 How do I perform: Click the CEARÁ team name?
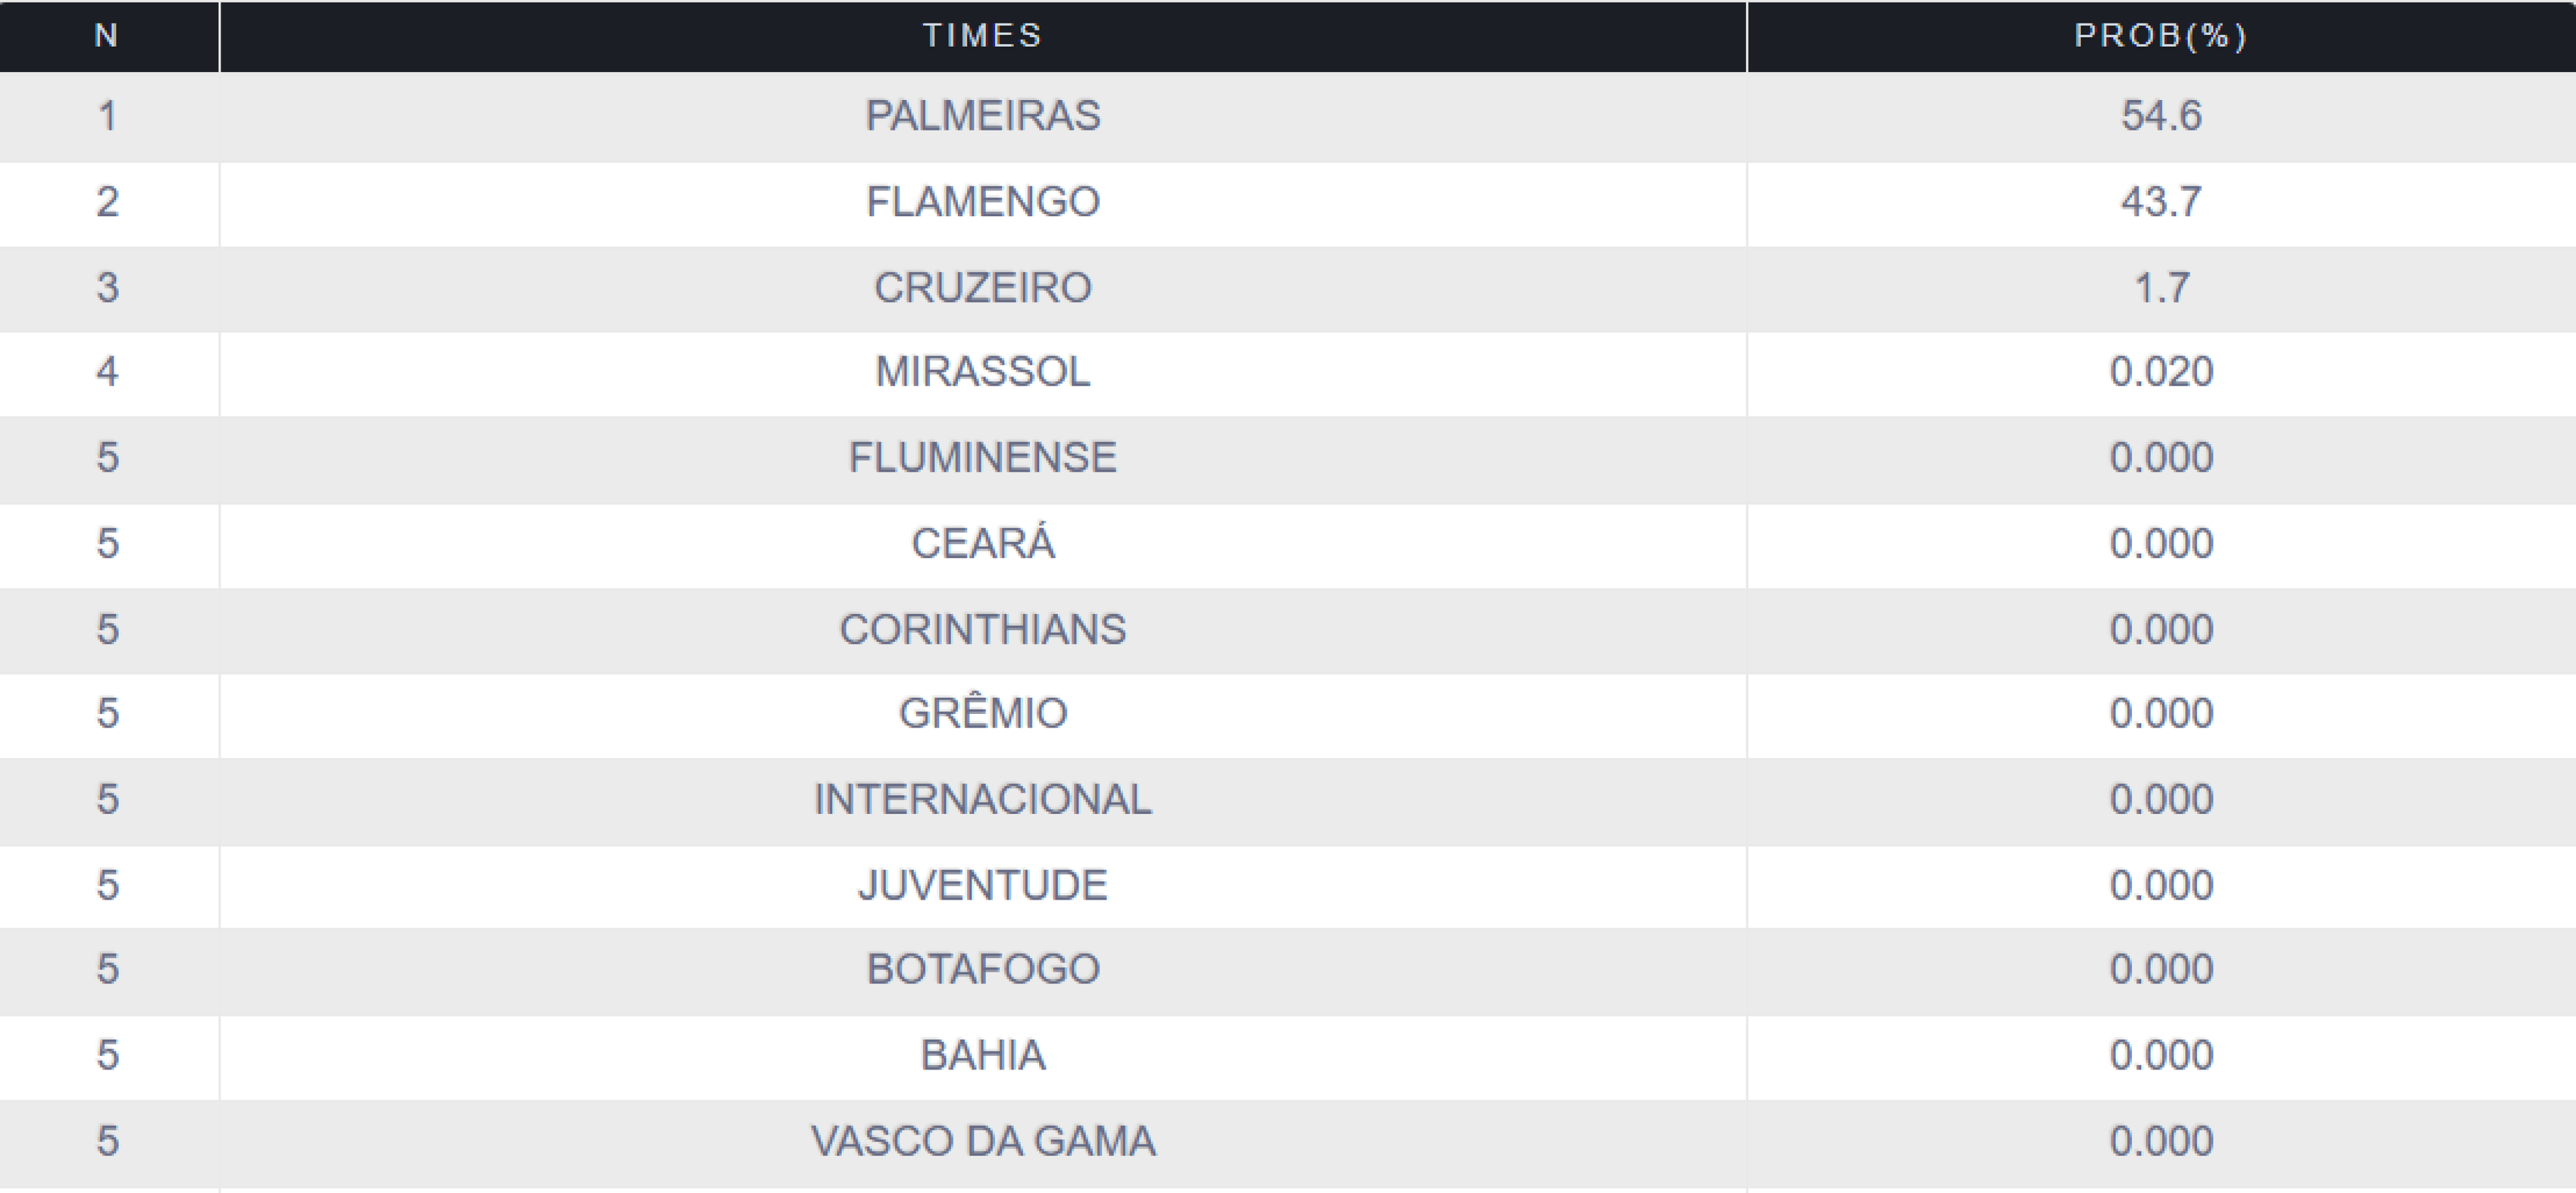(x=982, y=544)
